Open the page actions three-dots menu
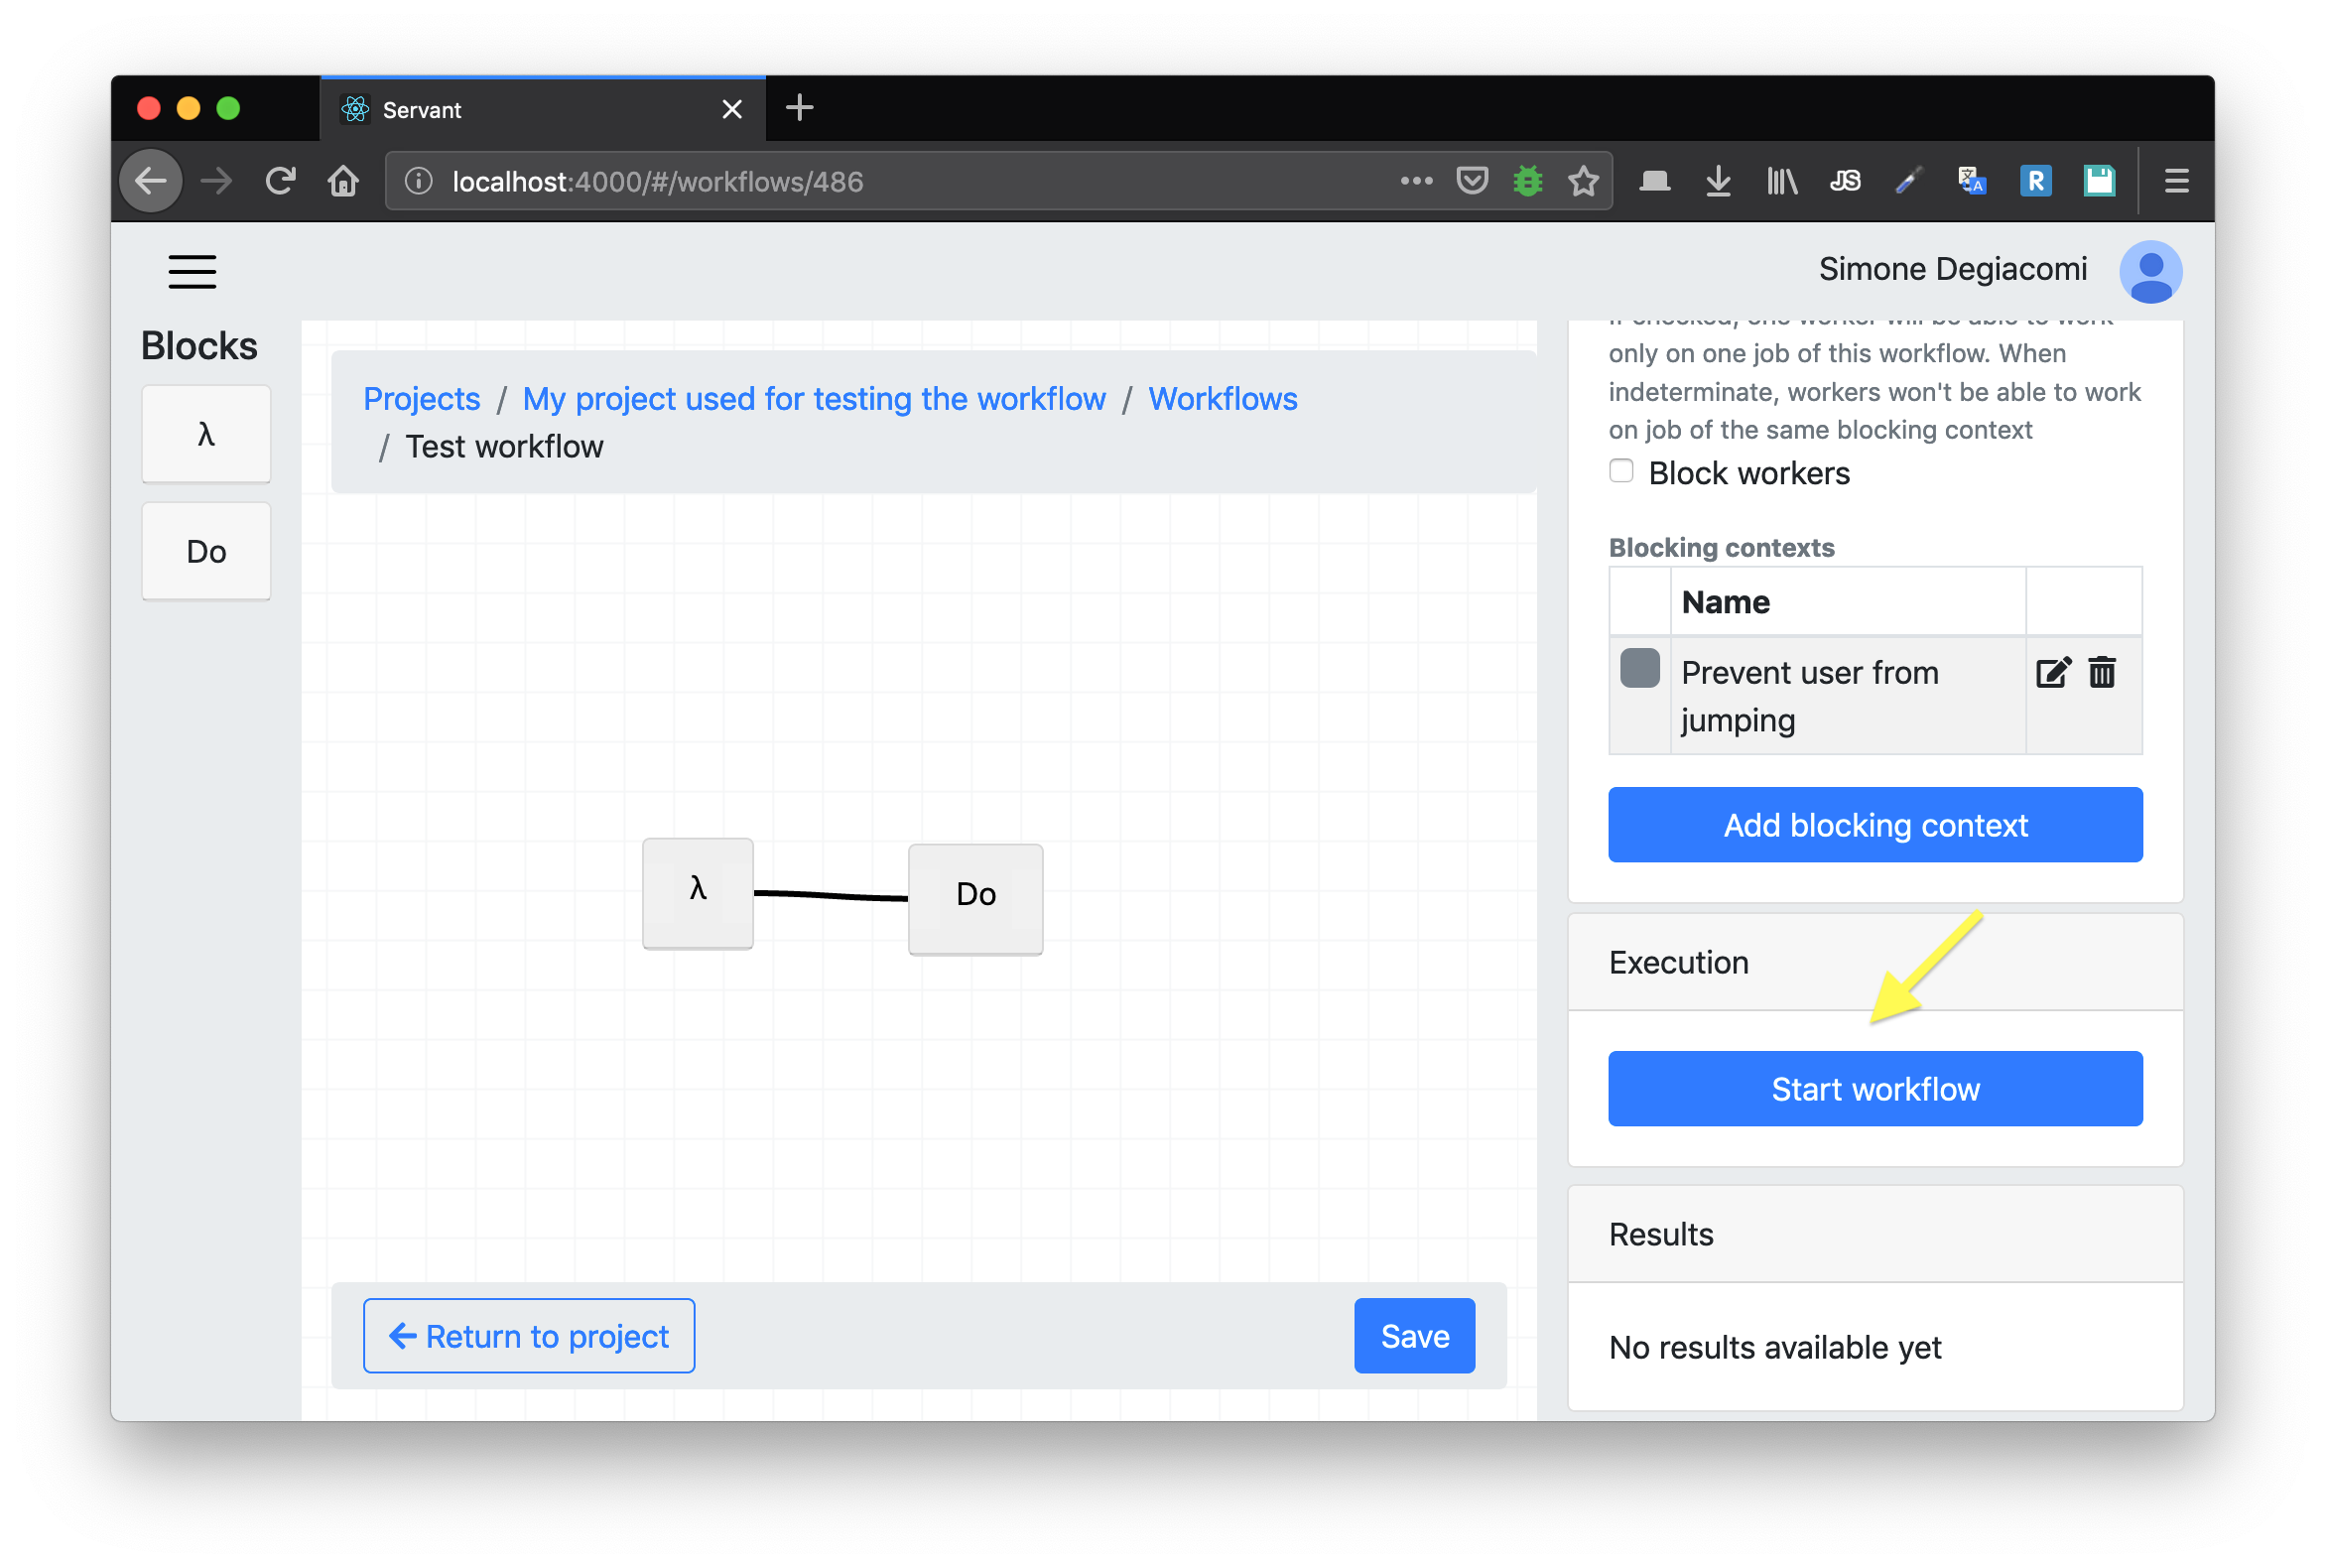Screen dimensions: 2326x1568 click(1415, 181)
